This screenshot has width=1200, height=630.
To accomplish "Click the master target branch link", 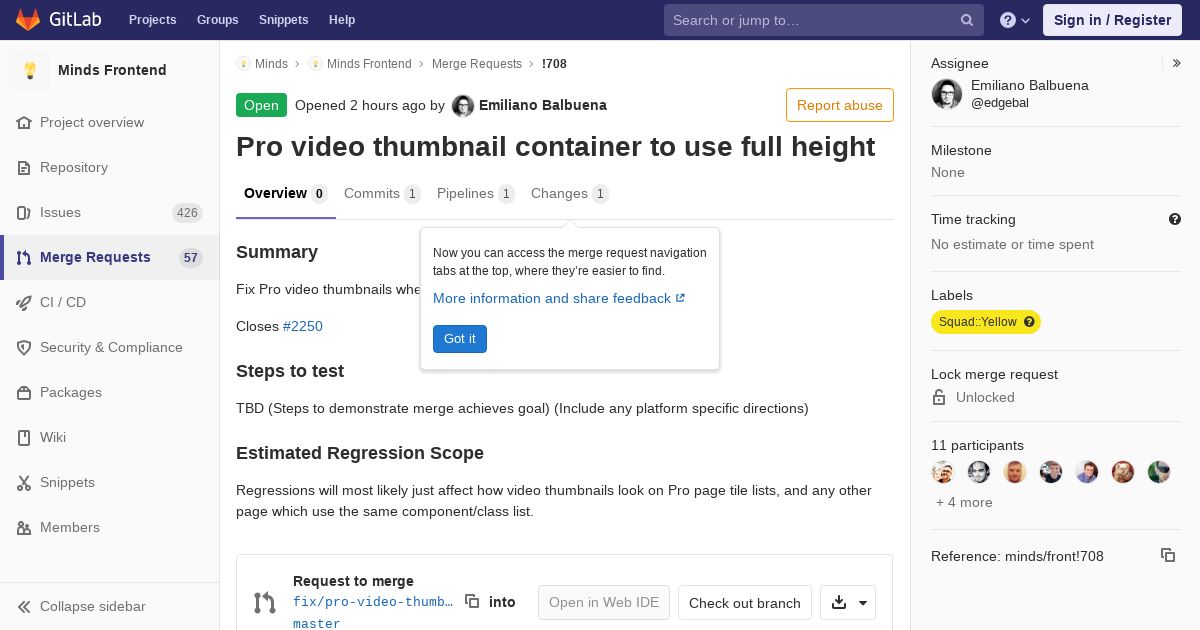I will click(x=317, y=624).
